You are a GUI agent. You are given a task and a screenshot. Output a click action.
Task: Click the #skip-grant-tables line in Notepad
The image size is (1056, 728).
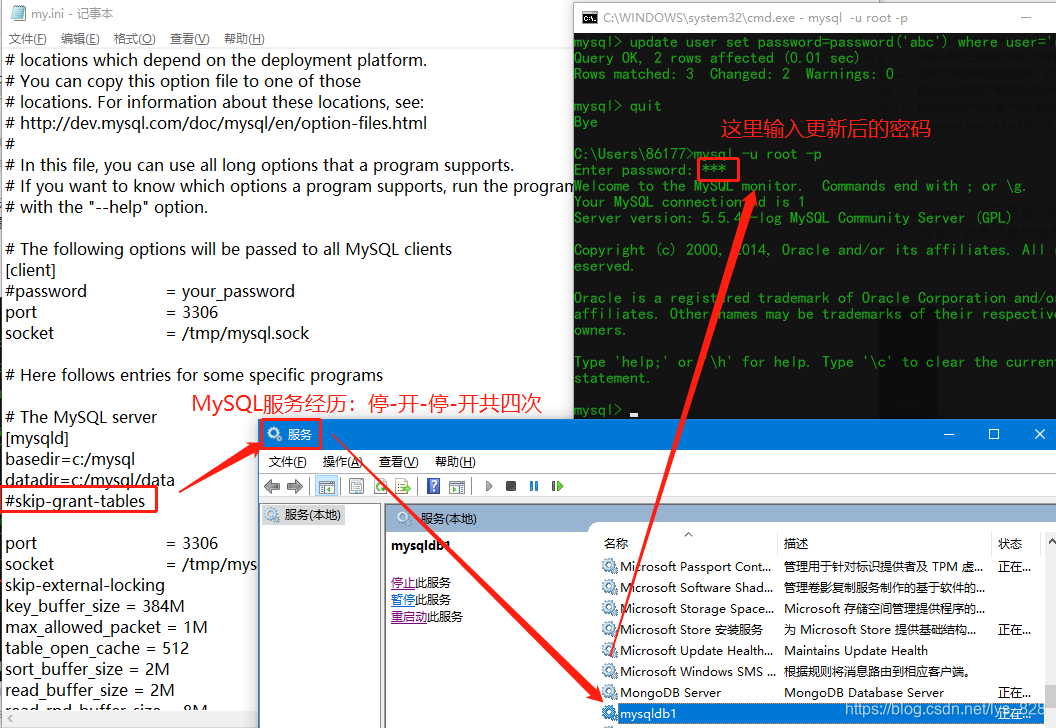pos(75,501)
